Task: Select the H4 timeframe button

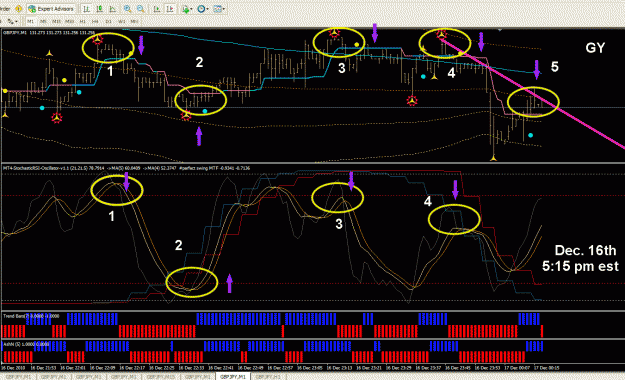Action: (x=95, y=22)
